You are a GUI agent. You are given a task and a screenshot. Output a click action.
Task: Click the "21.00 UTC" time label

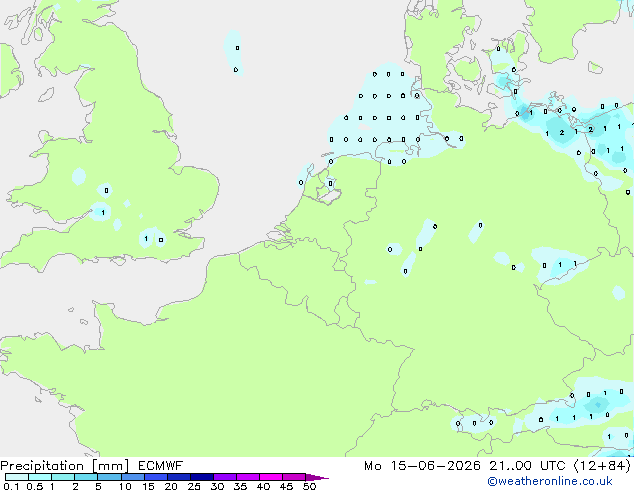(527, 466)
